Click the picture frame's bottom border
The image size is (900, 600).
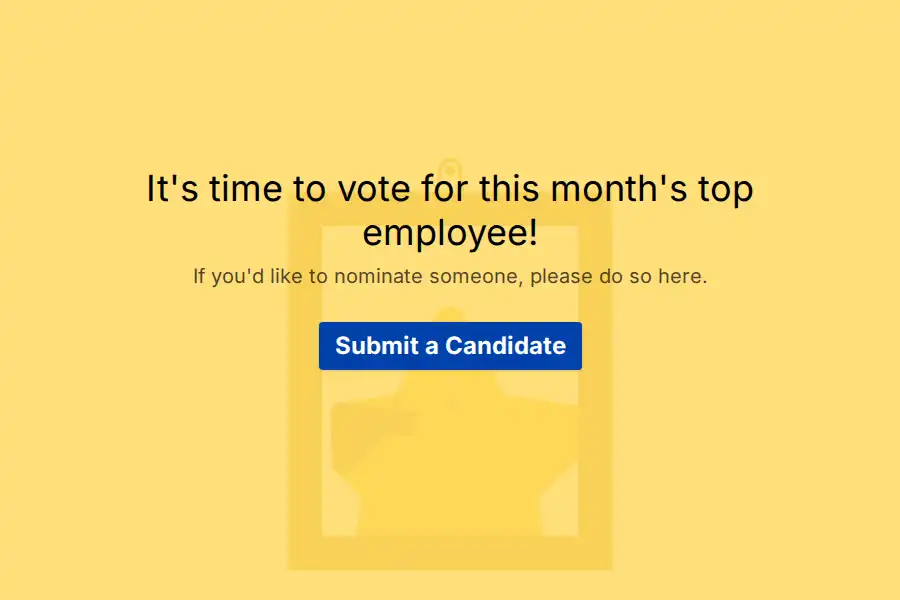click(x=450, y=552)
